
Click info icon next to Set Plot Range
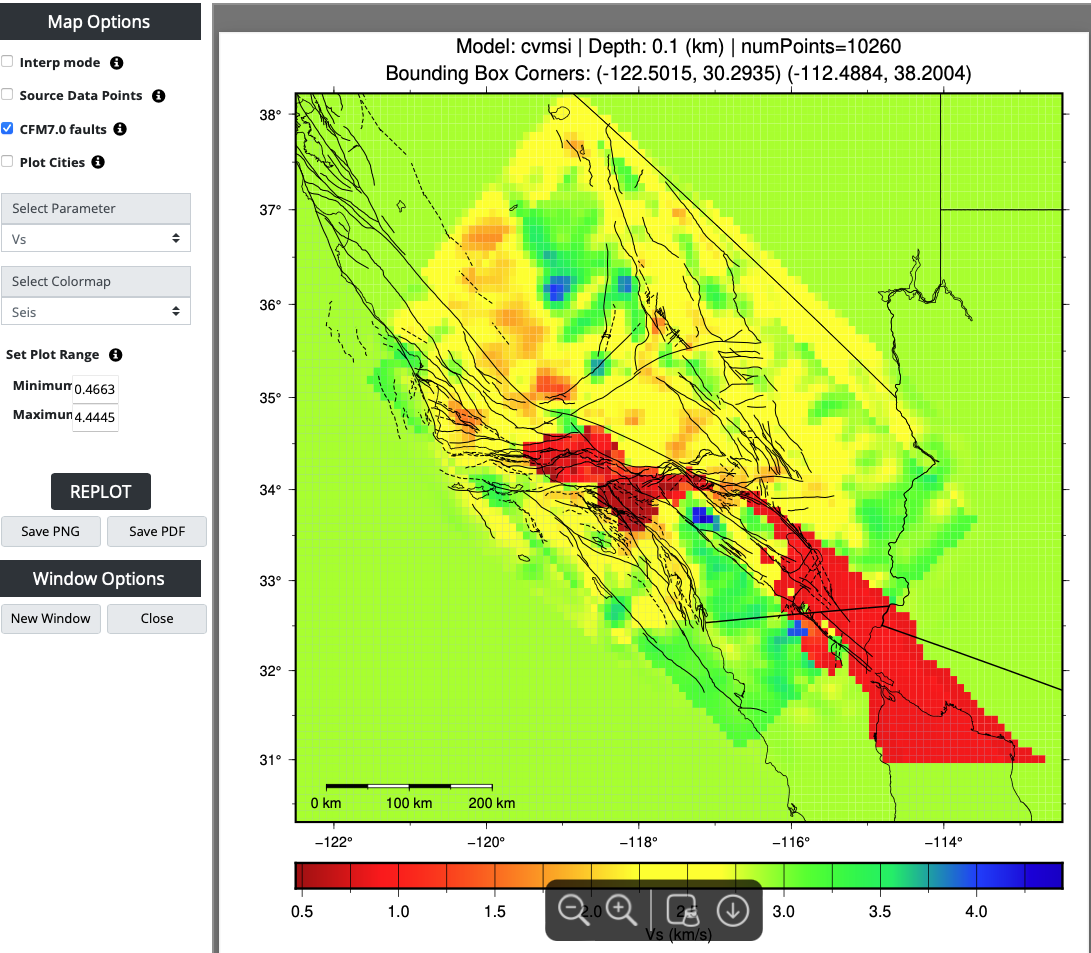(x=115, y=355)
